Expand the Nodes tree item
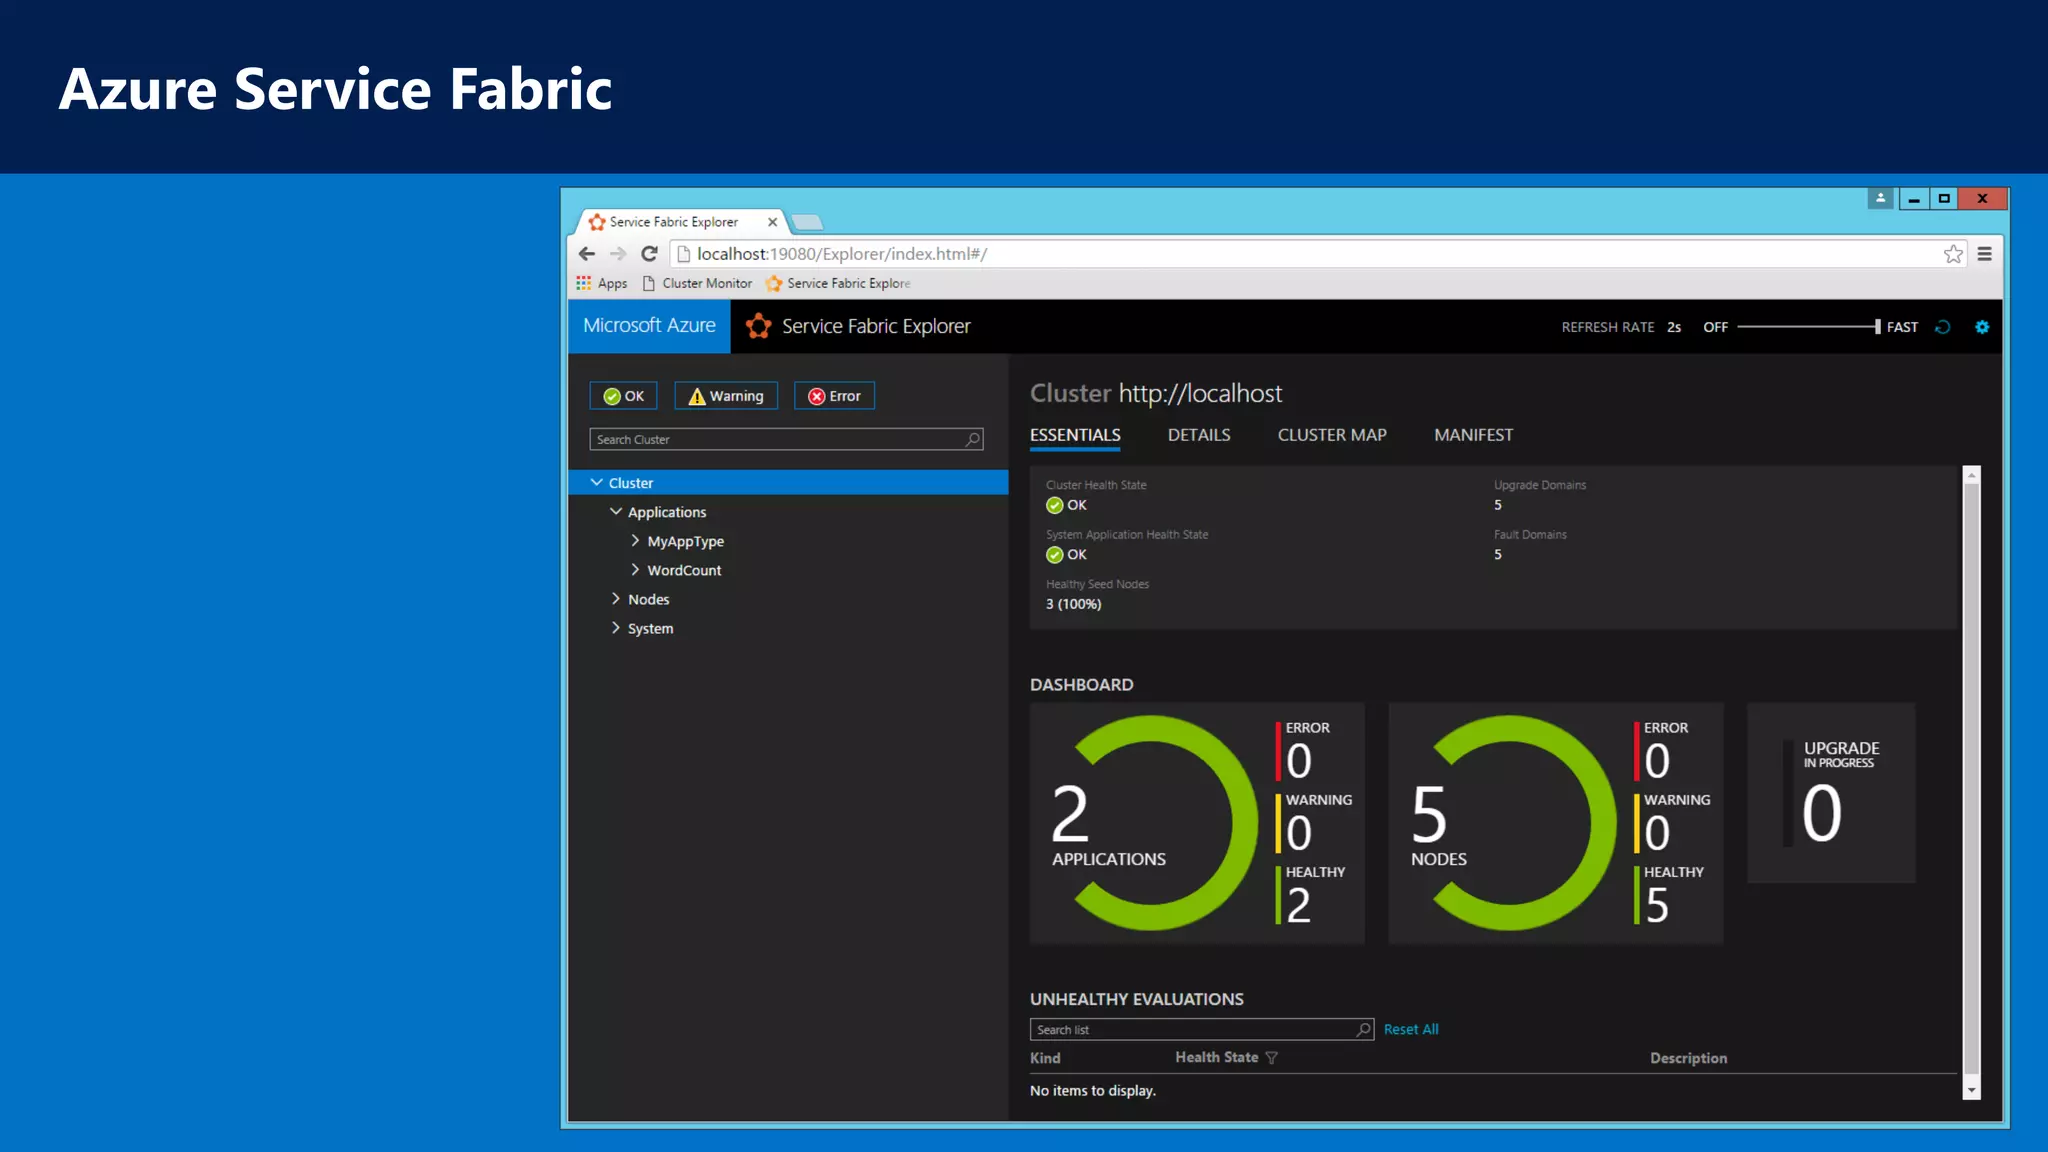This screenshot has width=2048, height=1152. point(616,599)
